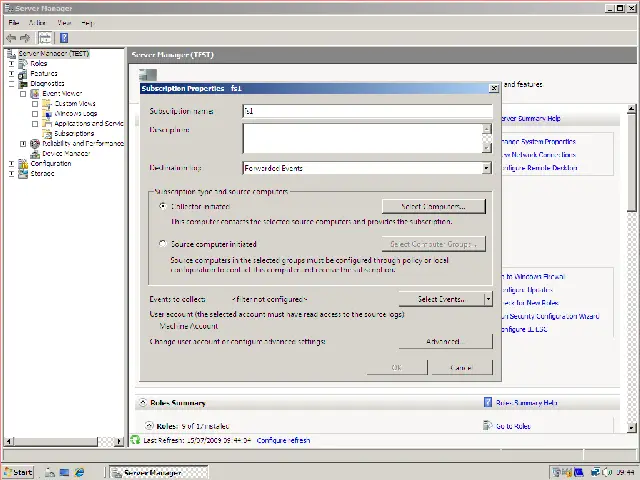Click the Change System Properties link
This screenshot has height=480, width=640.
pos(538,142)
